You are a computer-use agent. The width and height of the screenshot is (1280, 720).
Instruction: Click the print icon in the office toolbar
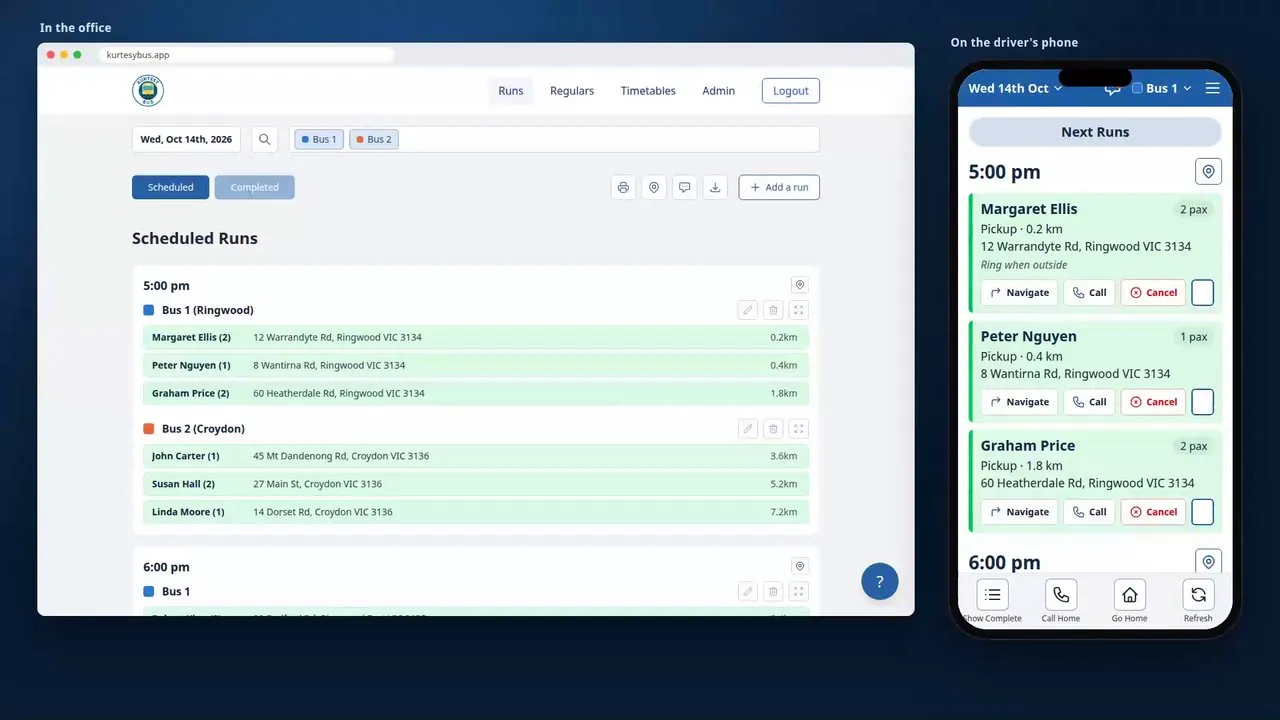point(623,187)
